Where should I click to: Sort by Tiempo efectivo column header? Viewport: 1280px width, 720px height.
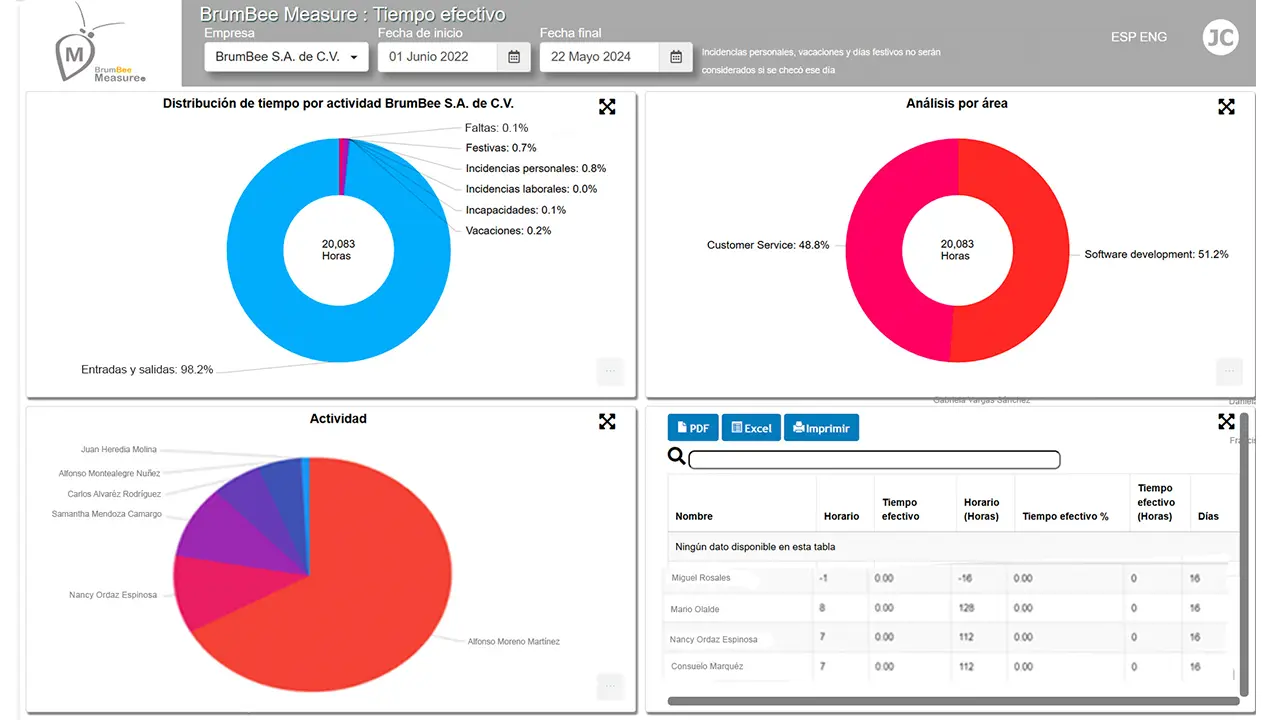click(915, 503)
